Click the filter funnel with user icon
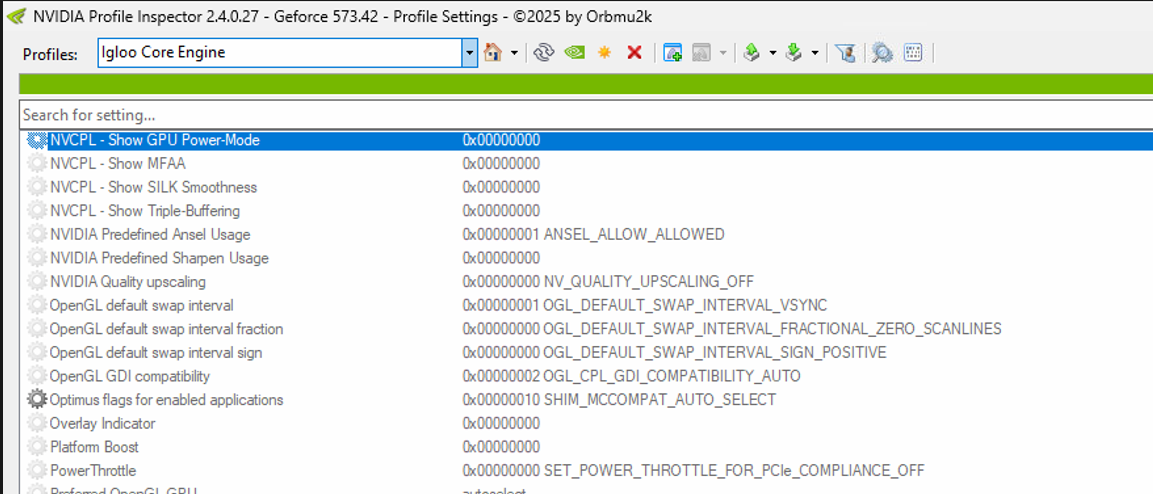Image resolution: width=1153 pixels, height=494 pixels. click(845, 53)
